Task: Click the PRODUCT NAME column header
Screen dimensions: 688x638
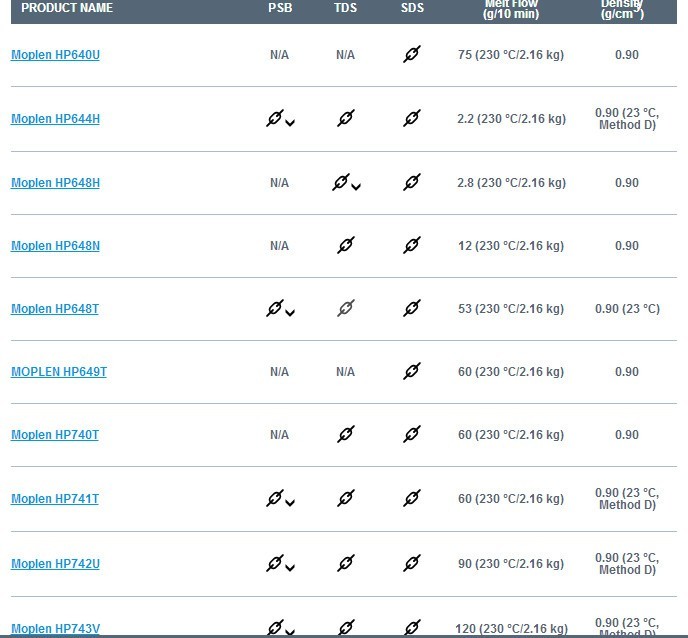Action: point(67,8)
